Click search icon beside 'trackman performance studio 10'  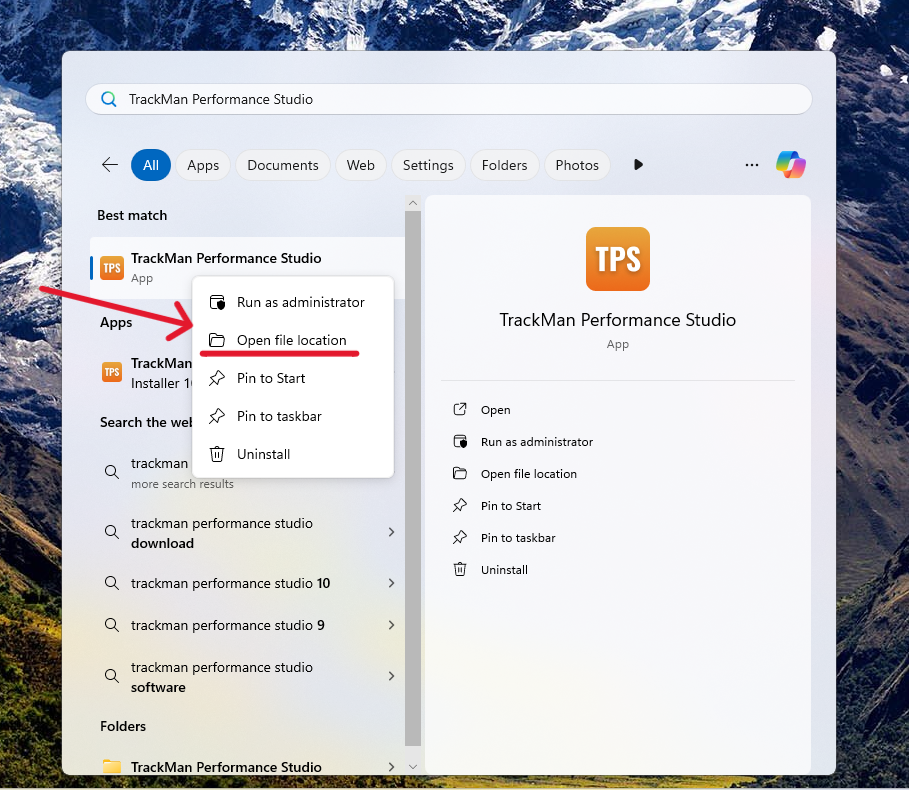112,583
